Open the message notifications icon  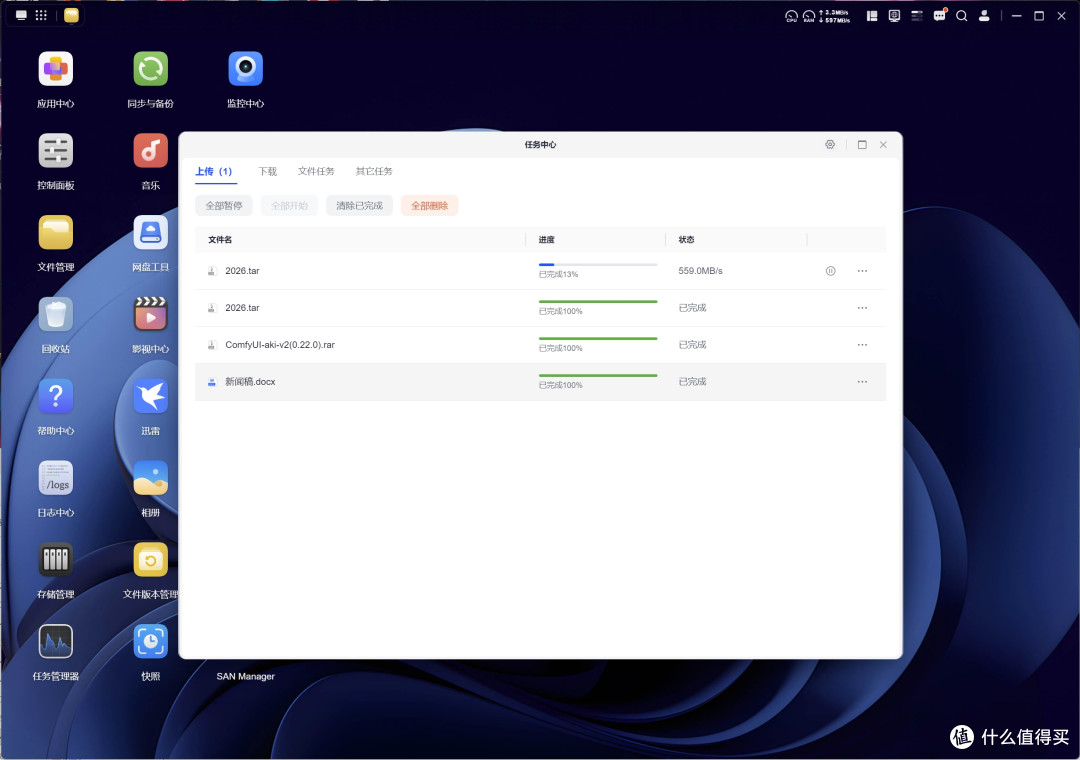pyautogui.click(x=939, y=15)
